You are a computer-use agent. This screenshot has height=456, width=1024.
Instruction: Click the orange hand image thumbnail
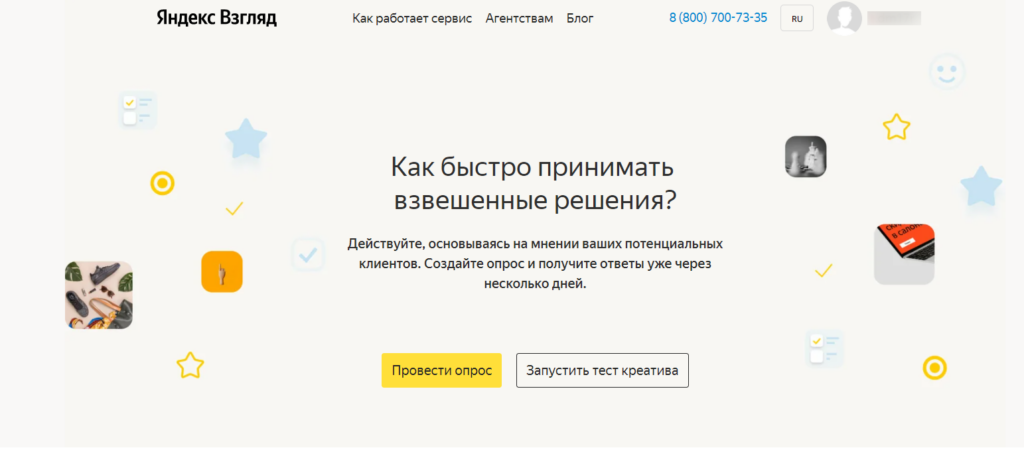pos(222,271)
